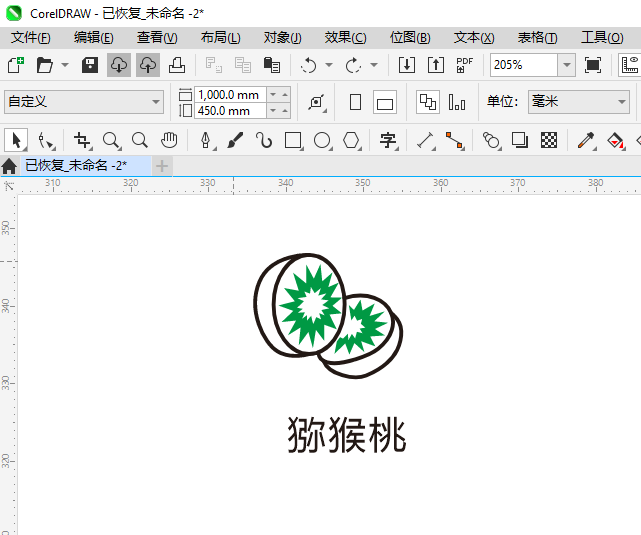The image size is (641, 535).
Task: Open the 文件(F) menu
Action: click(x=31, y=38)
